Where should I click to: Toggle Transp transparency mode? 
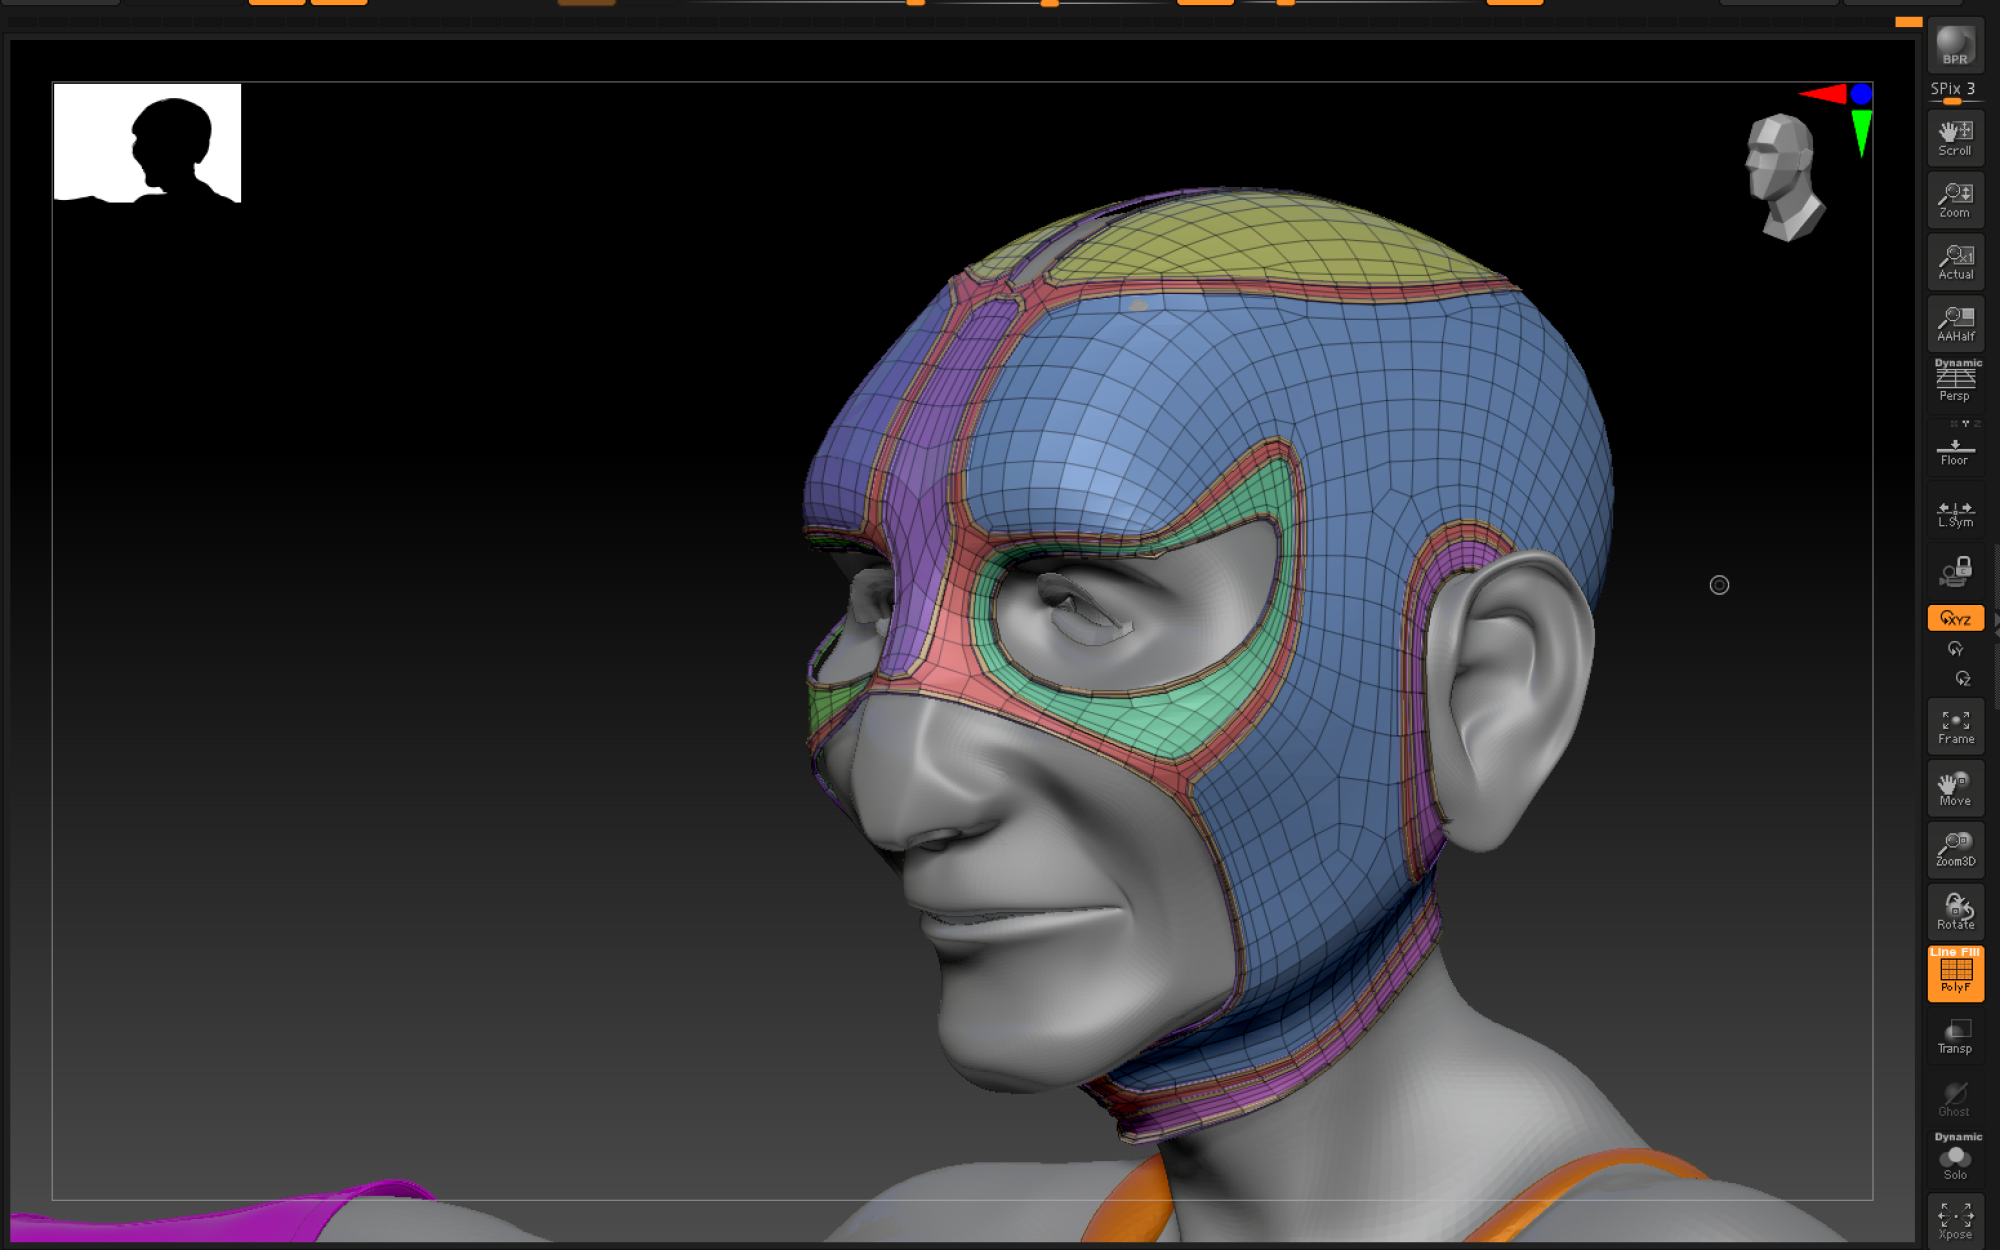[1955, 1036]
